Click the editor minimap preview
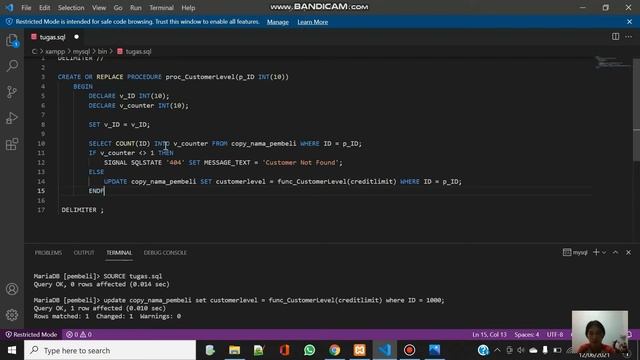 (611, 63)
